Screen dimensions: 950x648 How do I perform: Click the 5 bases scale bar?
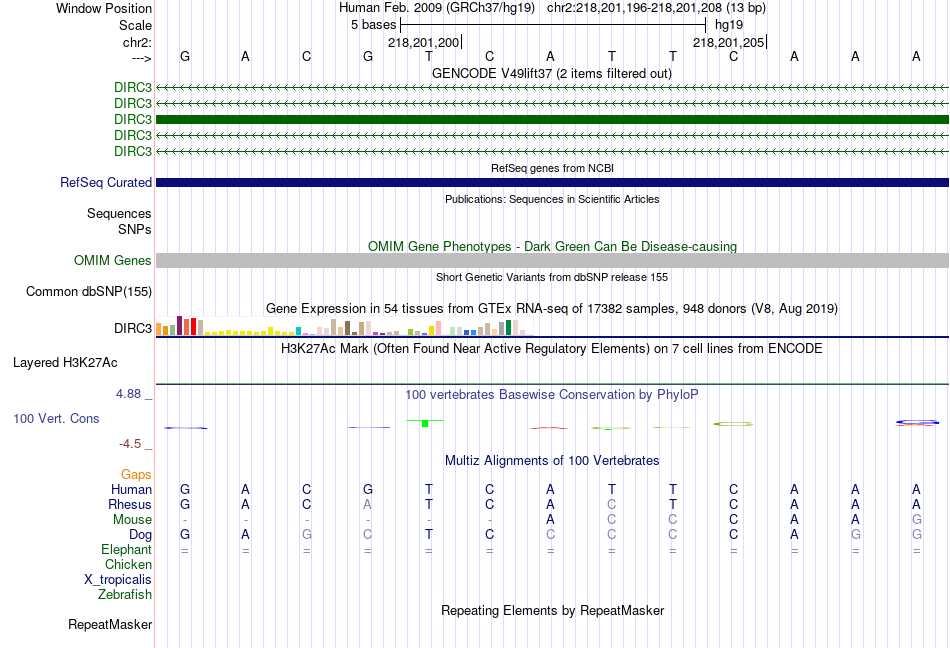pyautogui.click(x=553, y=25)
